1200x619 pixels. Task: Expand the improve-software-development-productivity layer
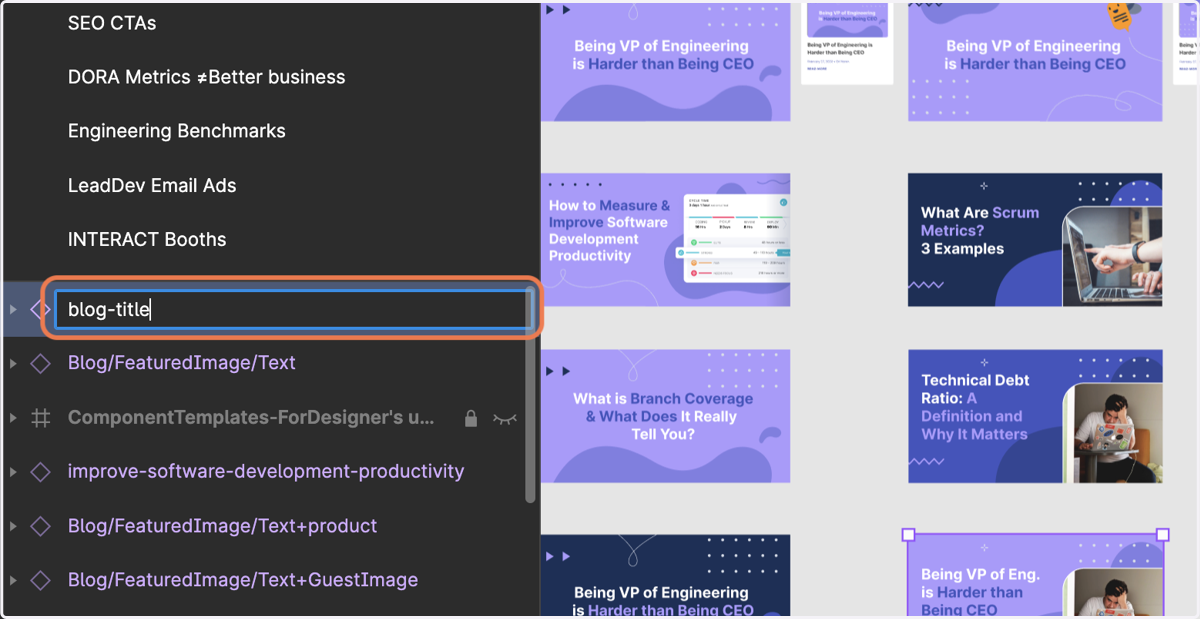13,471
